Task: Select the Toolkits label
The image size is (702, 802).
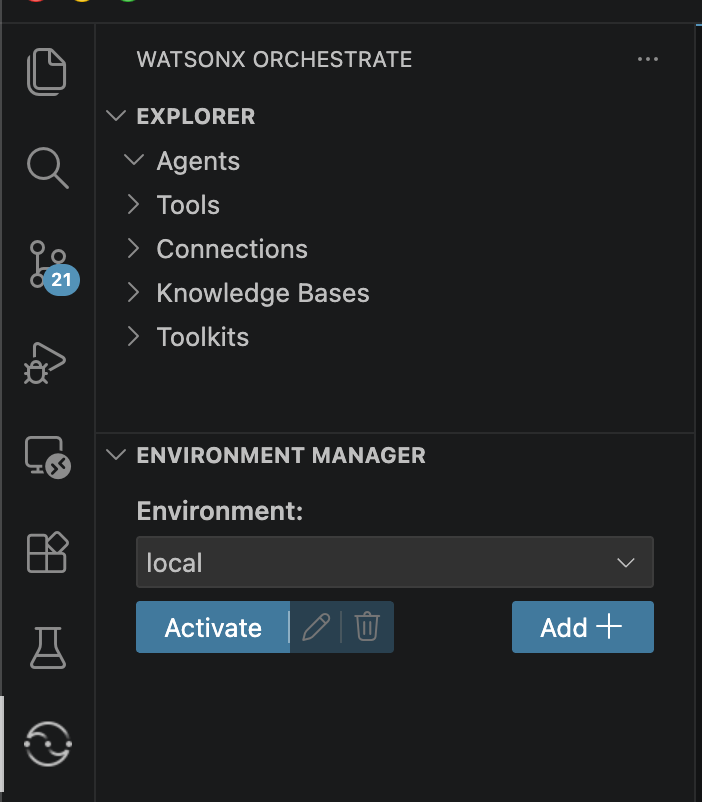Action: [203, 337]
